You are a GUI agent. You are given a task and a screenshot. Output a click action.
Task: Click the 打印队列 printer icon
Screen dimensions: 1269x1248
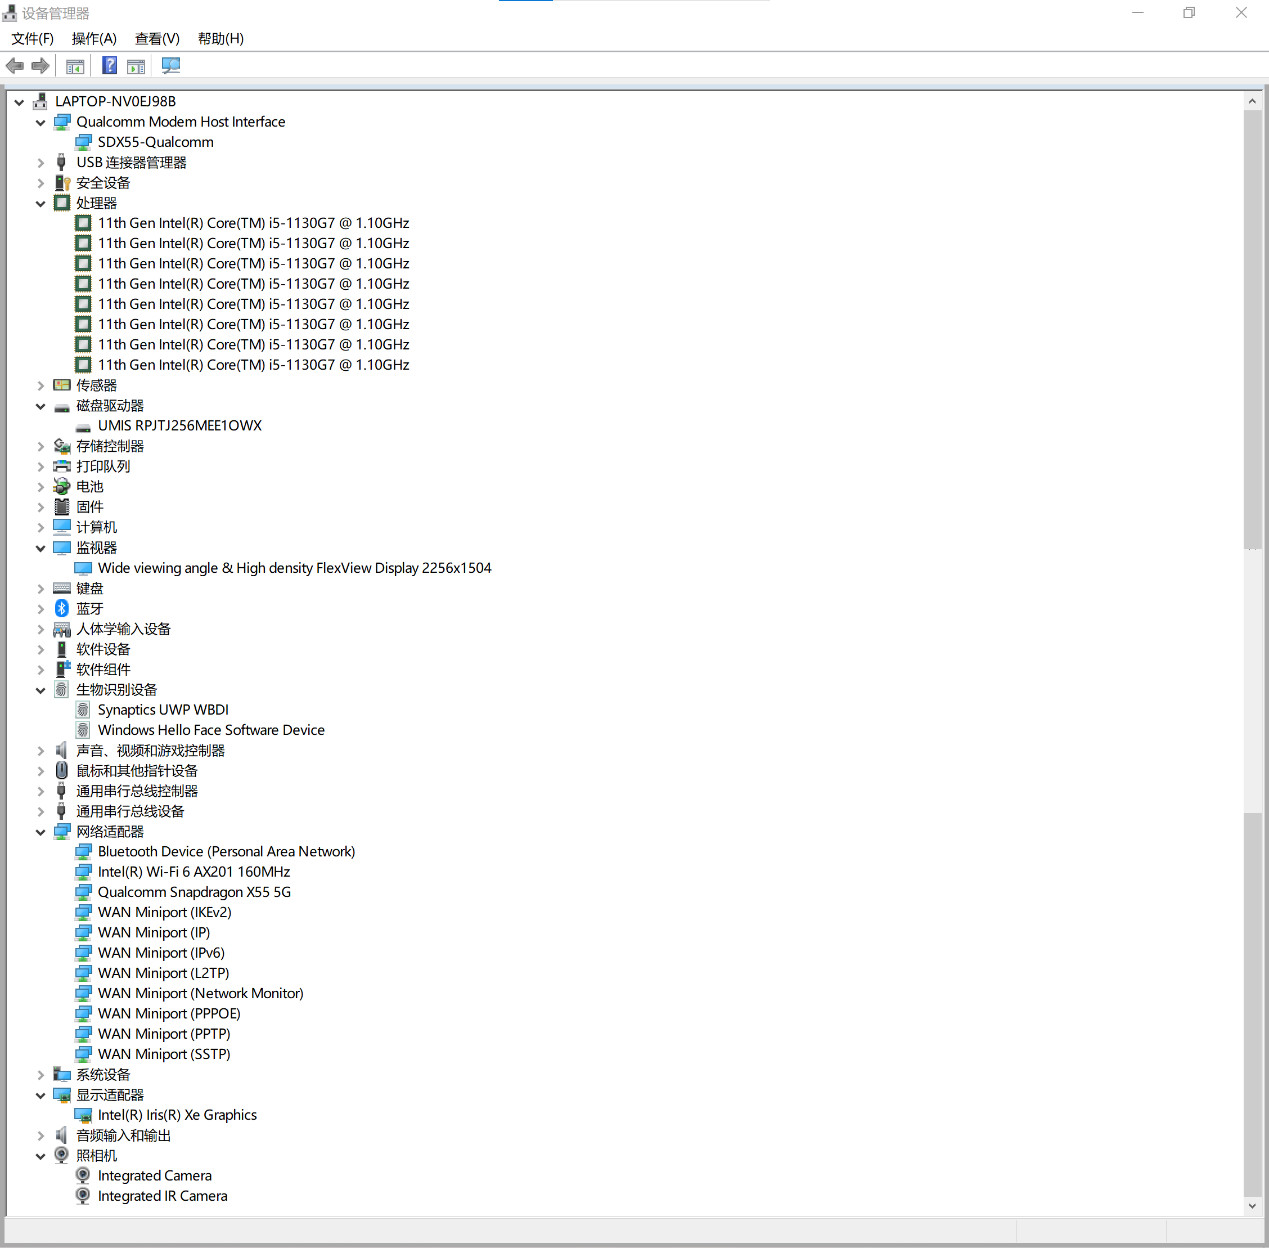62,466
